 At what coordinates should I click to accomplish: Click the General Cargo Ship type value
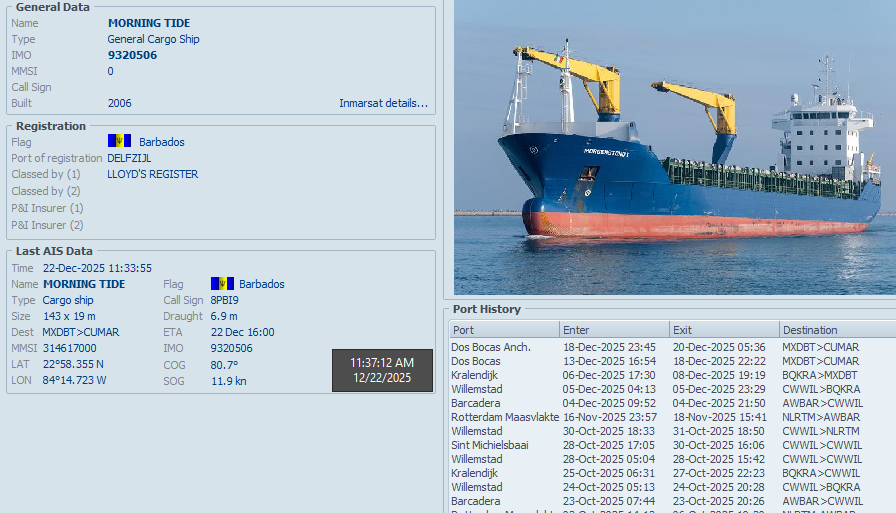(x=153, y=39)
